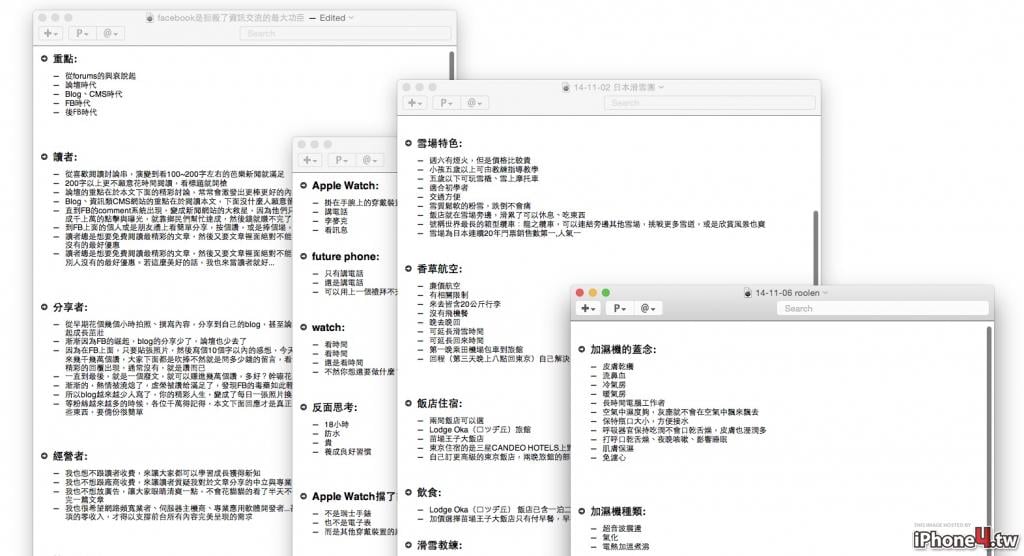1024x556 pixels.
Task: Select 暖氣房 row in roolen outline
Action: tap(613, 394)
